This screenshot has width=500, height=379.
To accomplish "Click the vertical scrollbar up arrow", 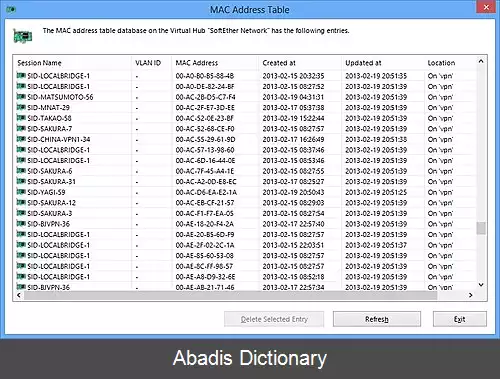I will [481, 61].
